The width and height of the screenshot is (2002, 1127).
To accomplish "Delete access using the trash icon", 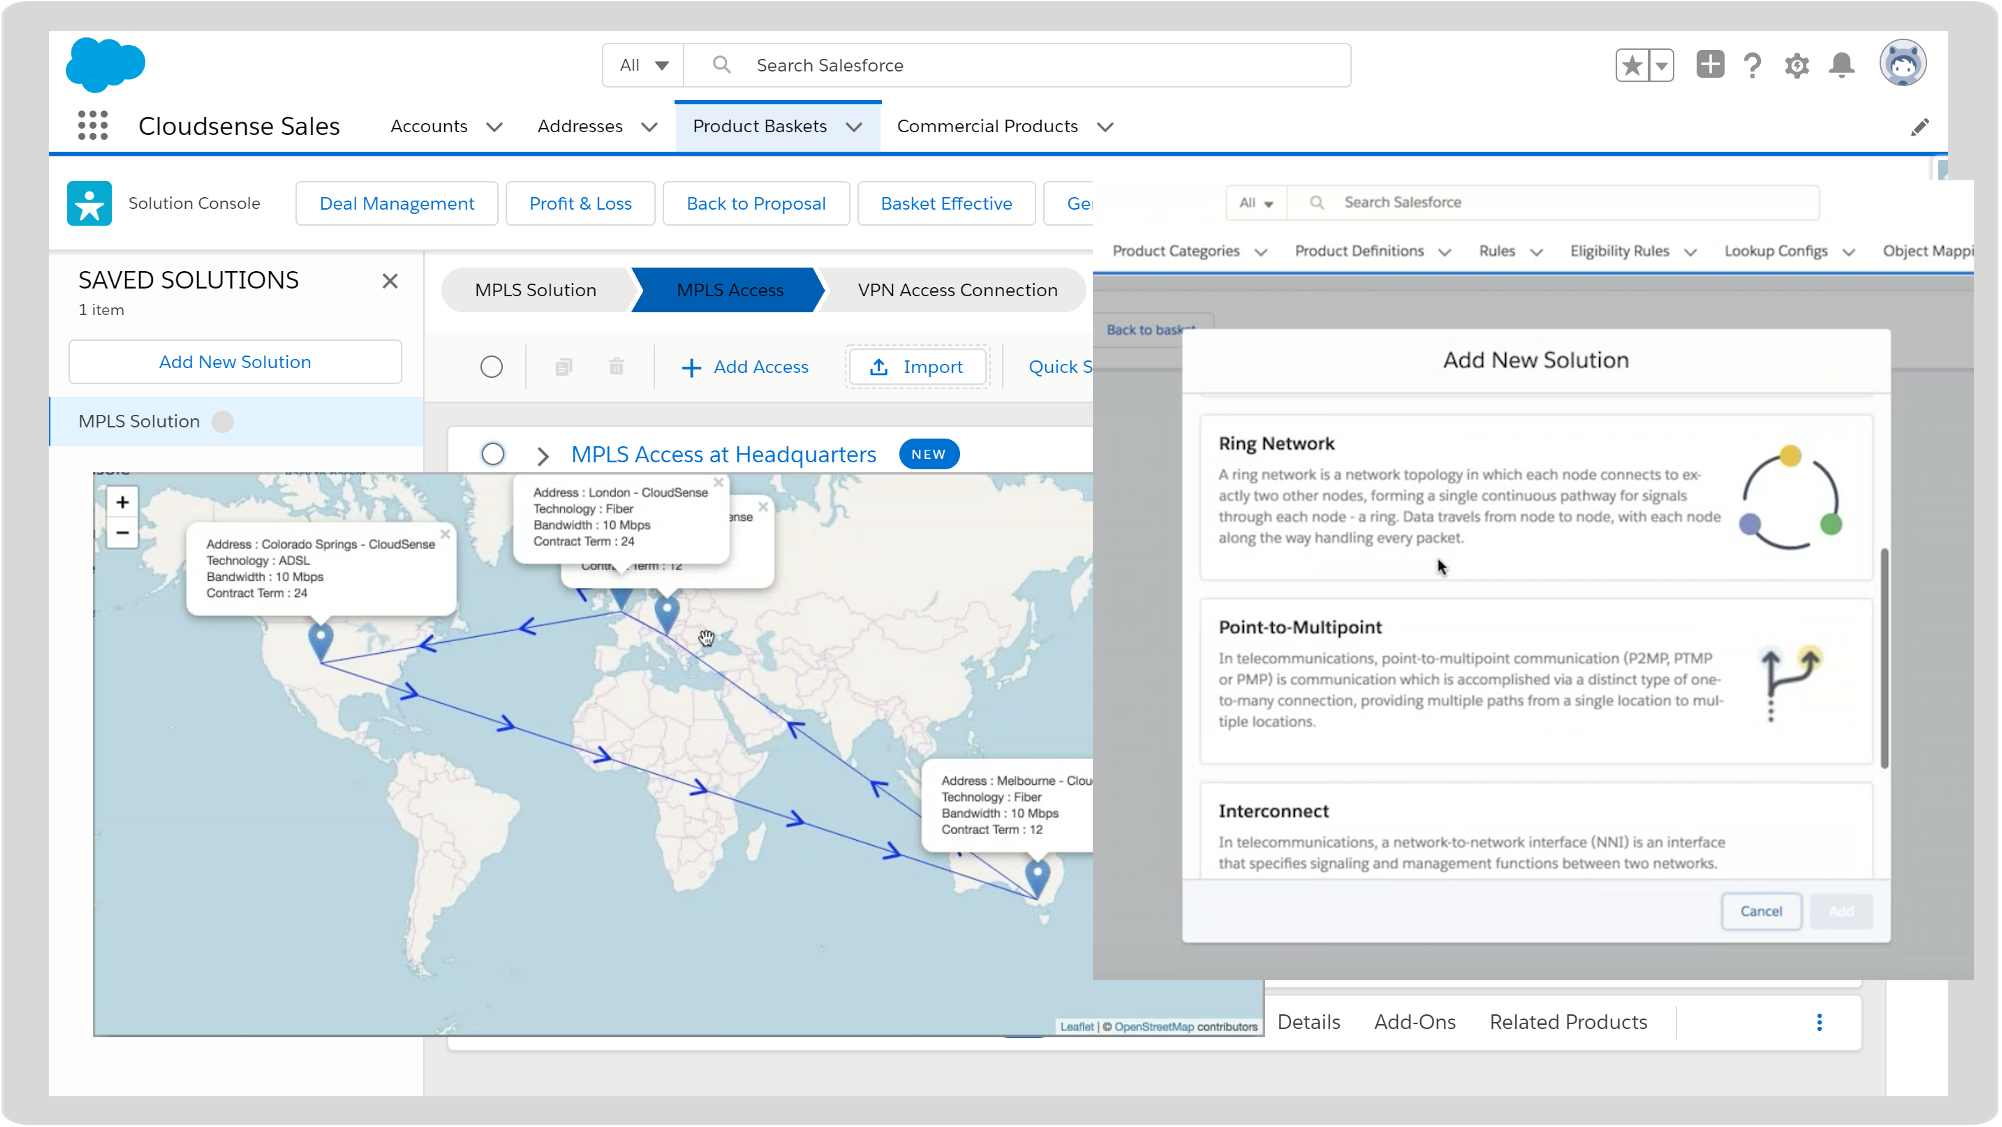I will click(616, 366).
